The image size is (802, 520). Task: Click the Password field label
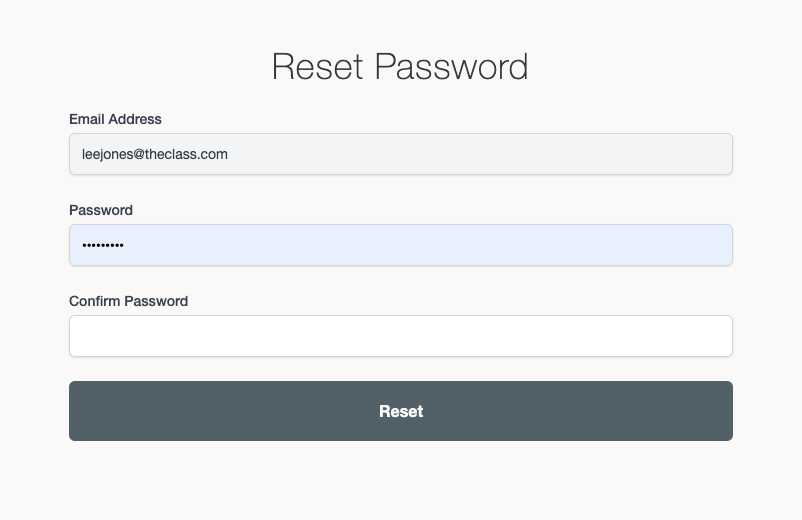(x=101, y=210)
